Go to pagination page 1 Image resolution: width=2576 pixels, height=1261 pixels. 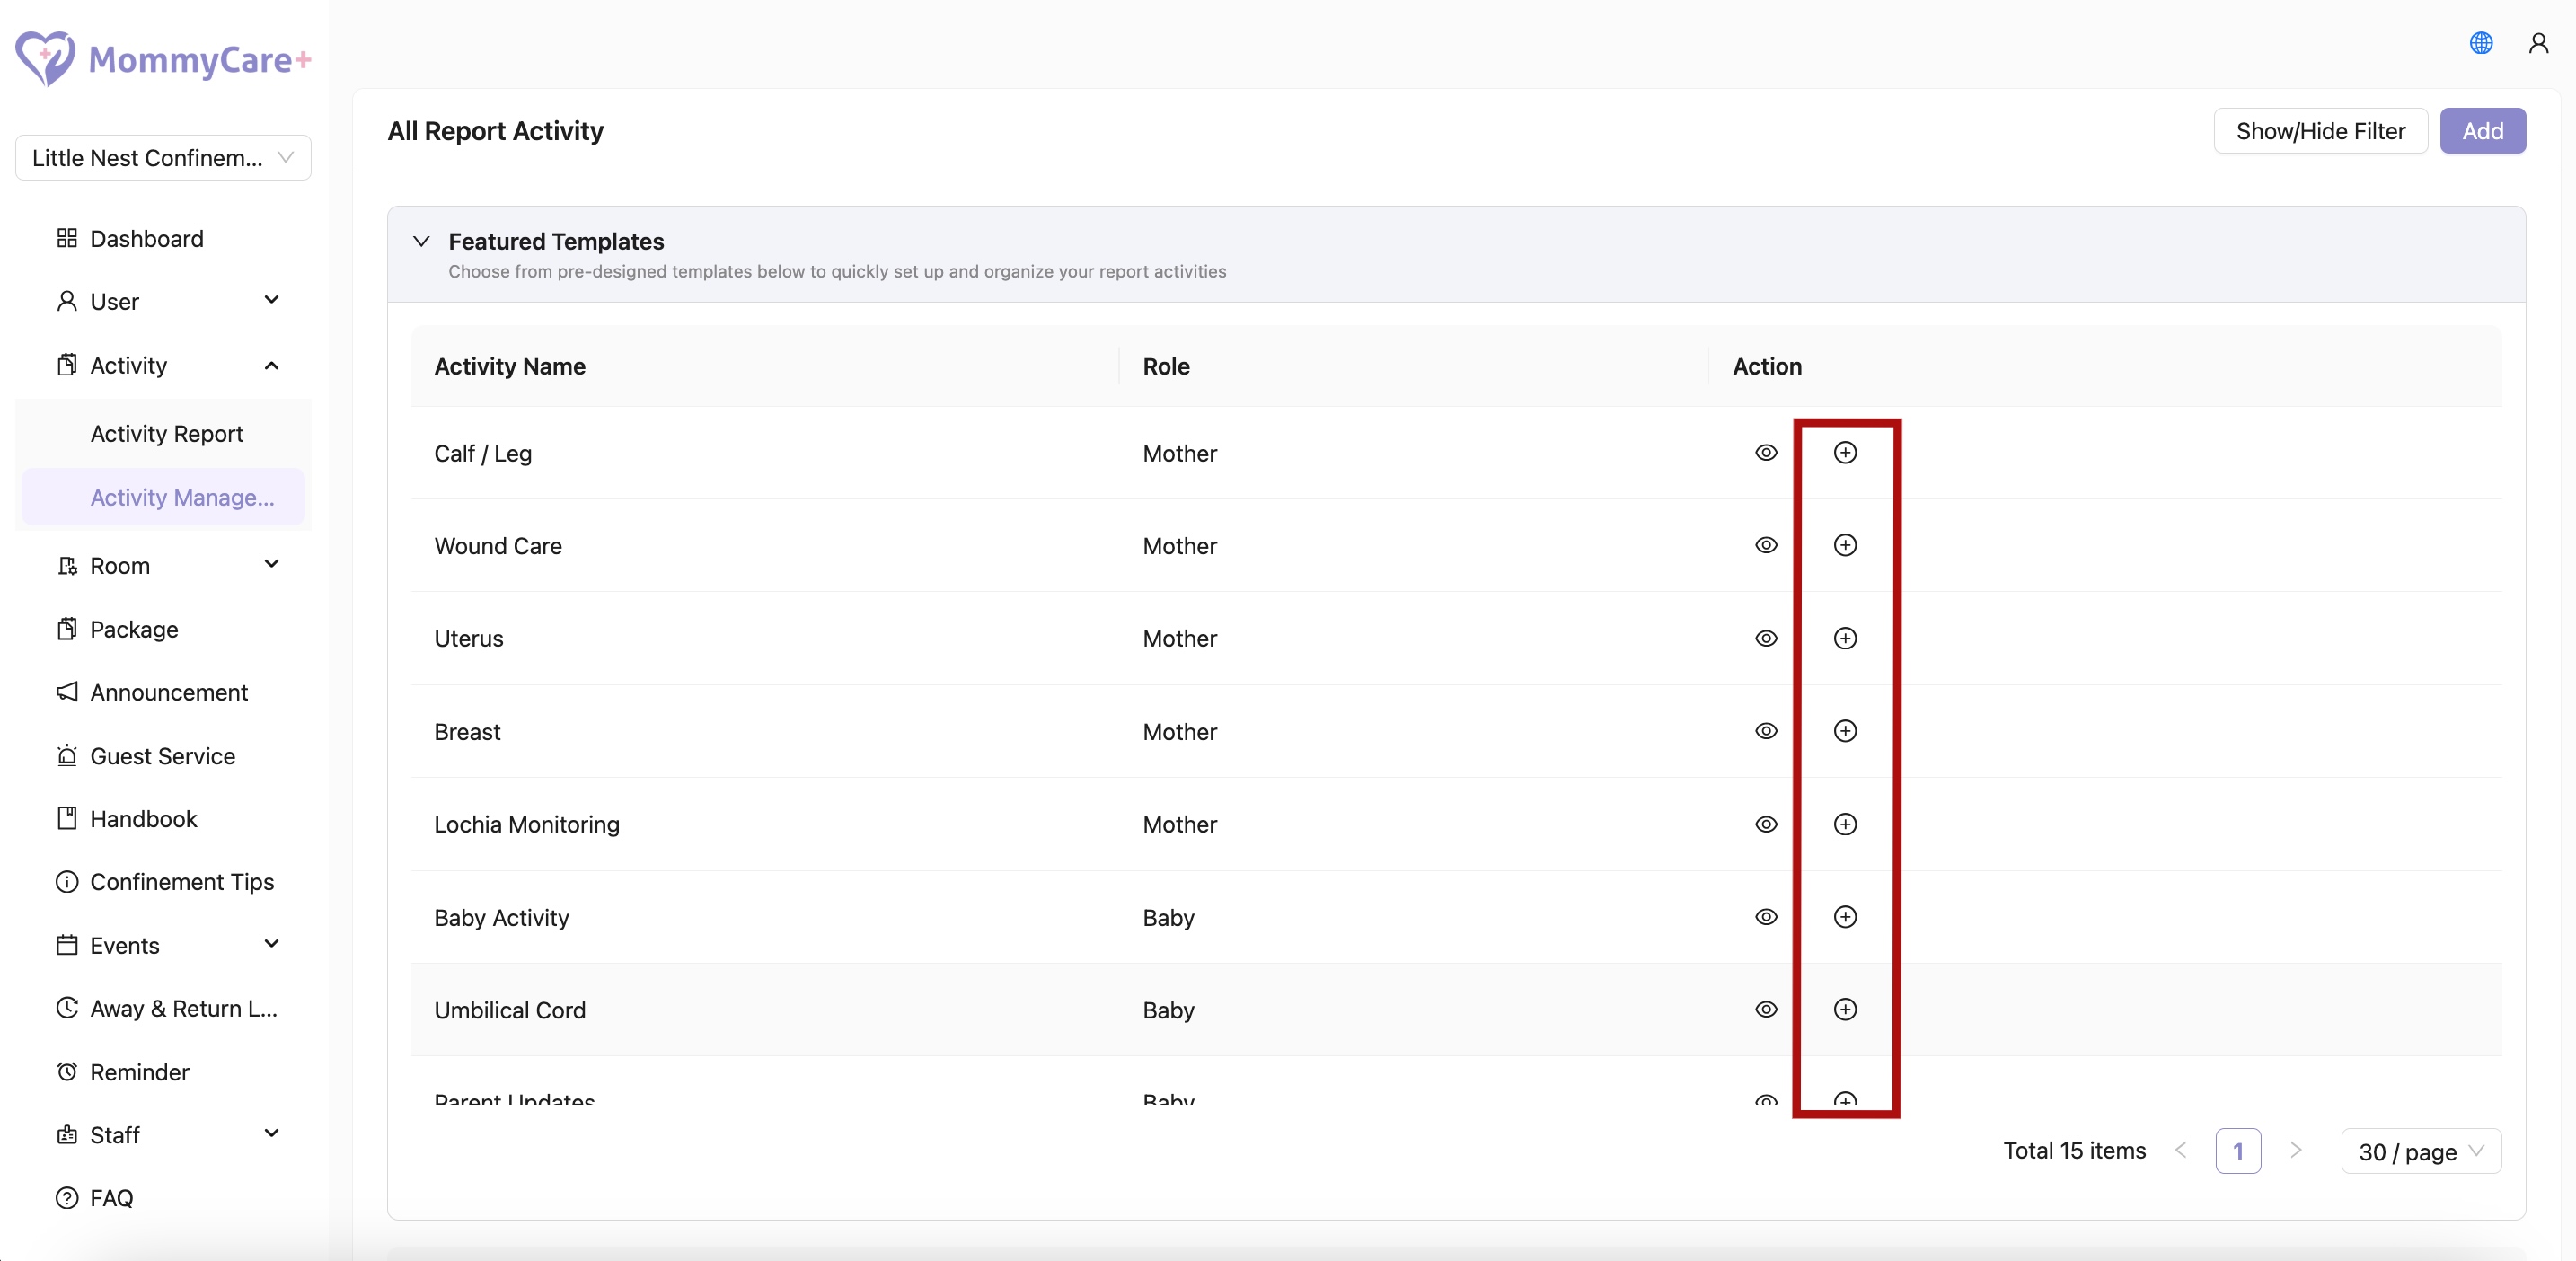(x=2238, y=1151)
